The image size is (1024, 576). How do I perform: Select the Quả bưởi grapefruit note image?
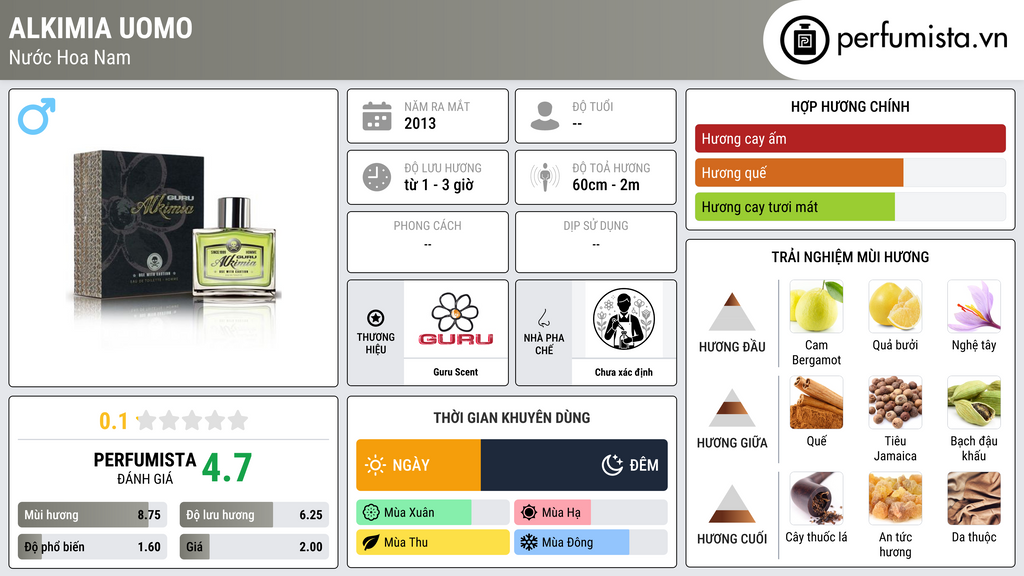pyautogui.click(x=895, y=306)
